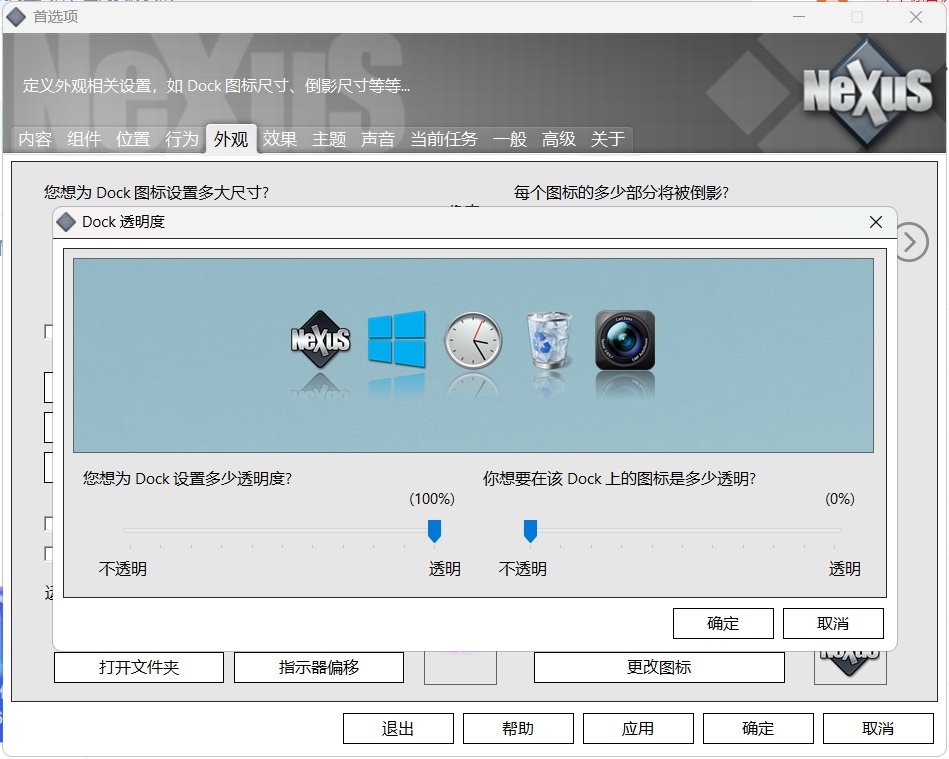
Task: Click the icon transparency slider handle
Action: tap(530, 531)
